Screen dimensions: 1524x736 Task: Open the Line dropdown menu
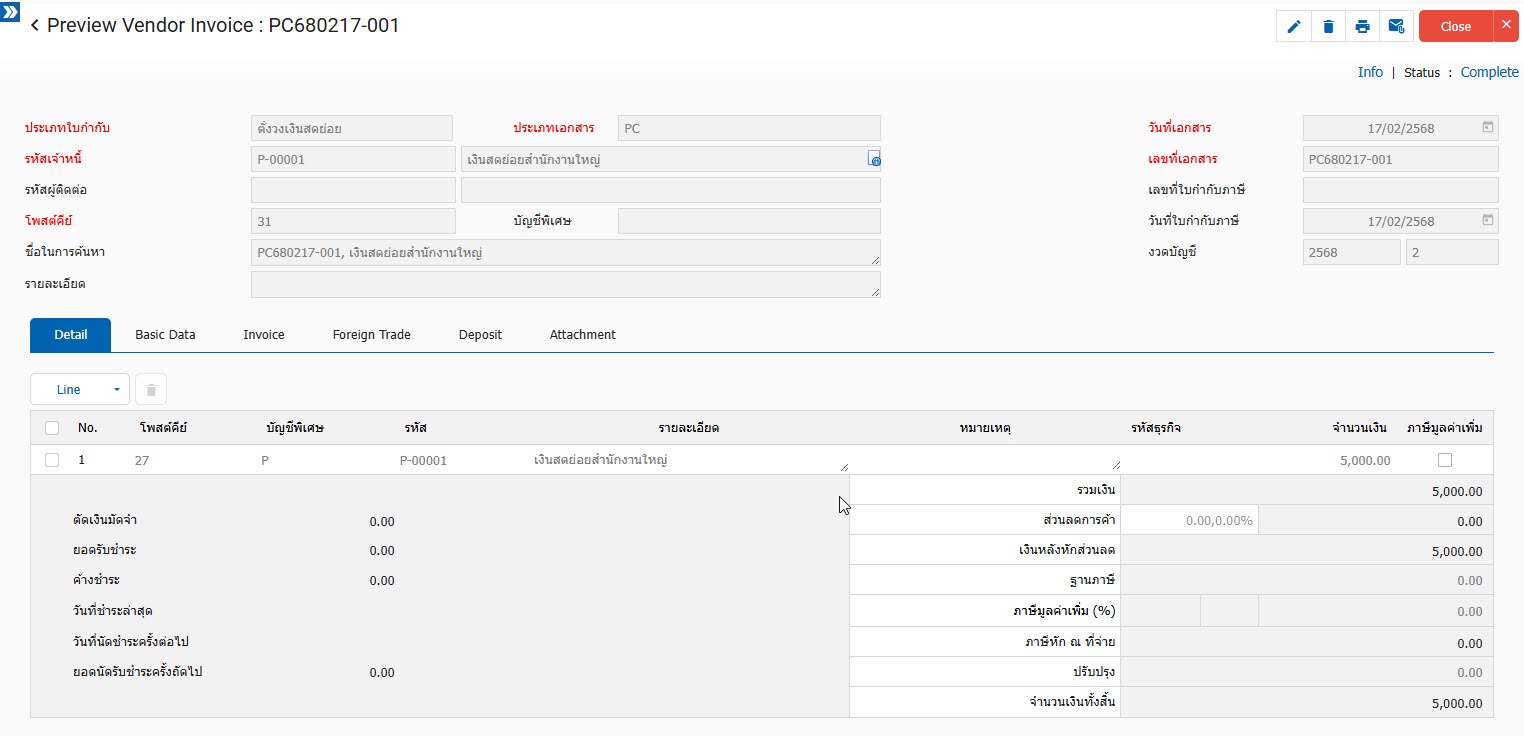click(80, 390)
